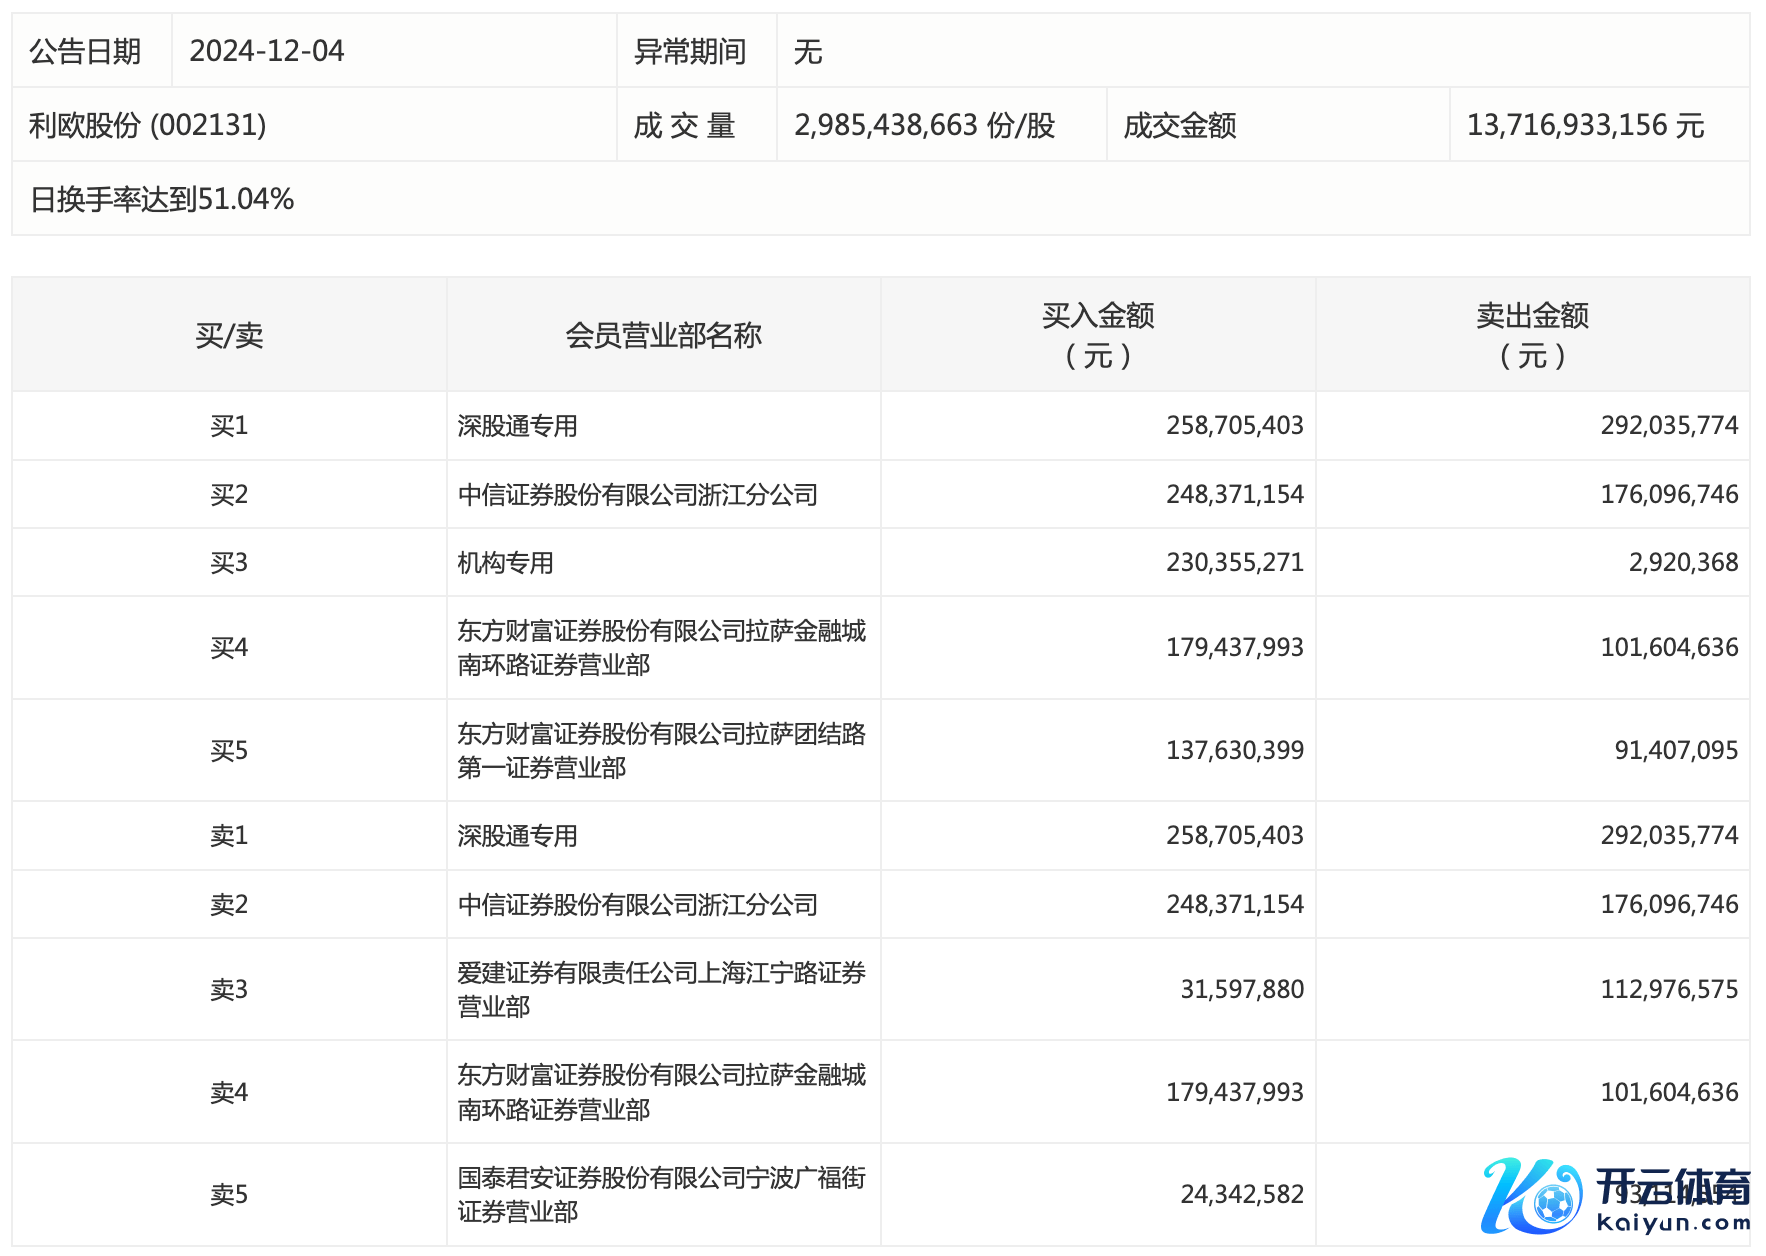Screen dimensions: 1766x1256
Task: Click the 会员营业部名称 column header
Action: coord(663,335)
